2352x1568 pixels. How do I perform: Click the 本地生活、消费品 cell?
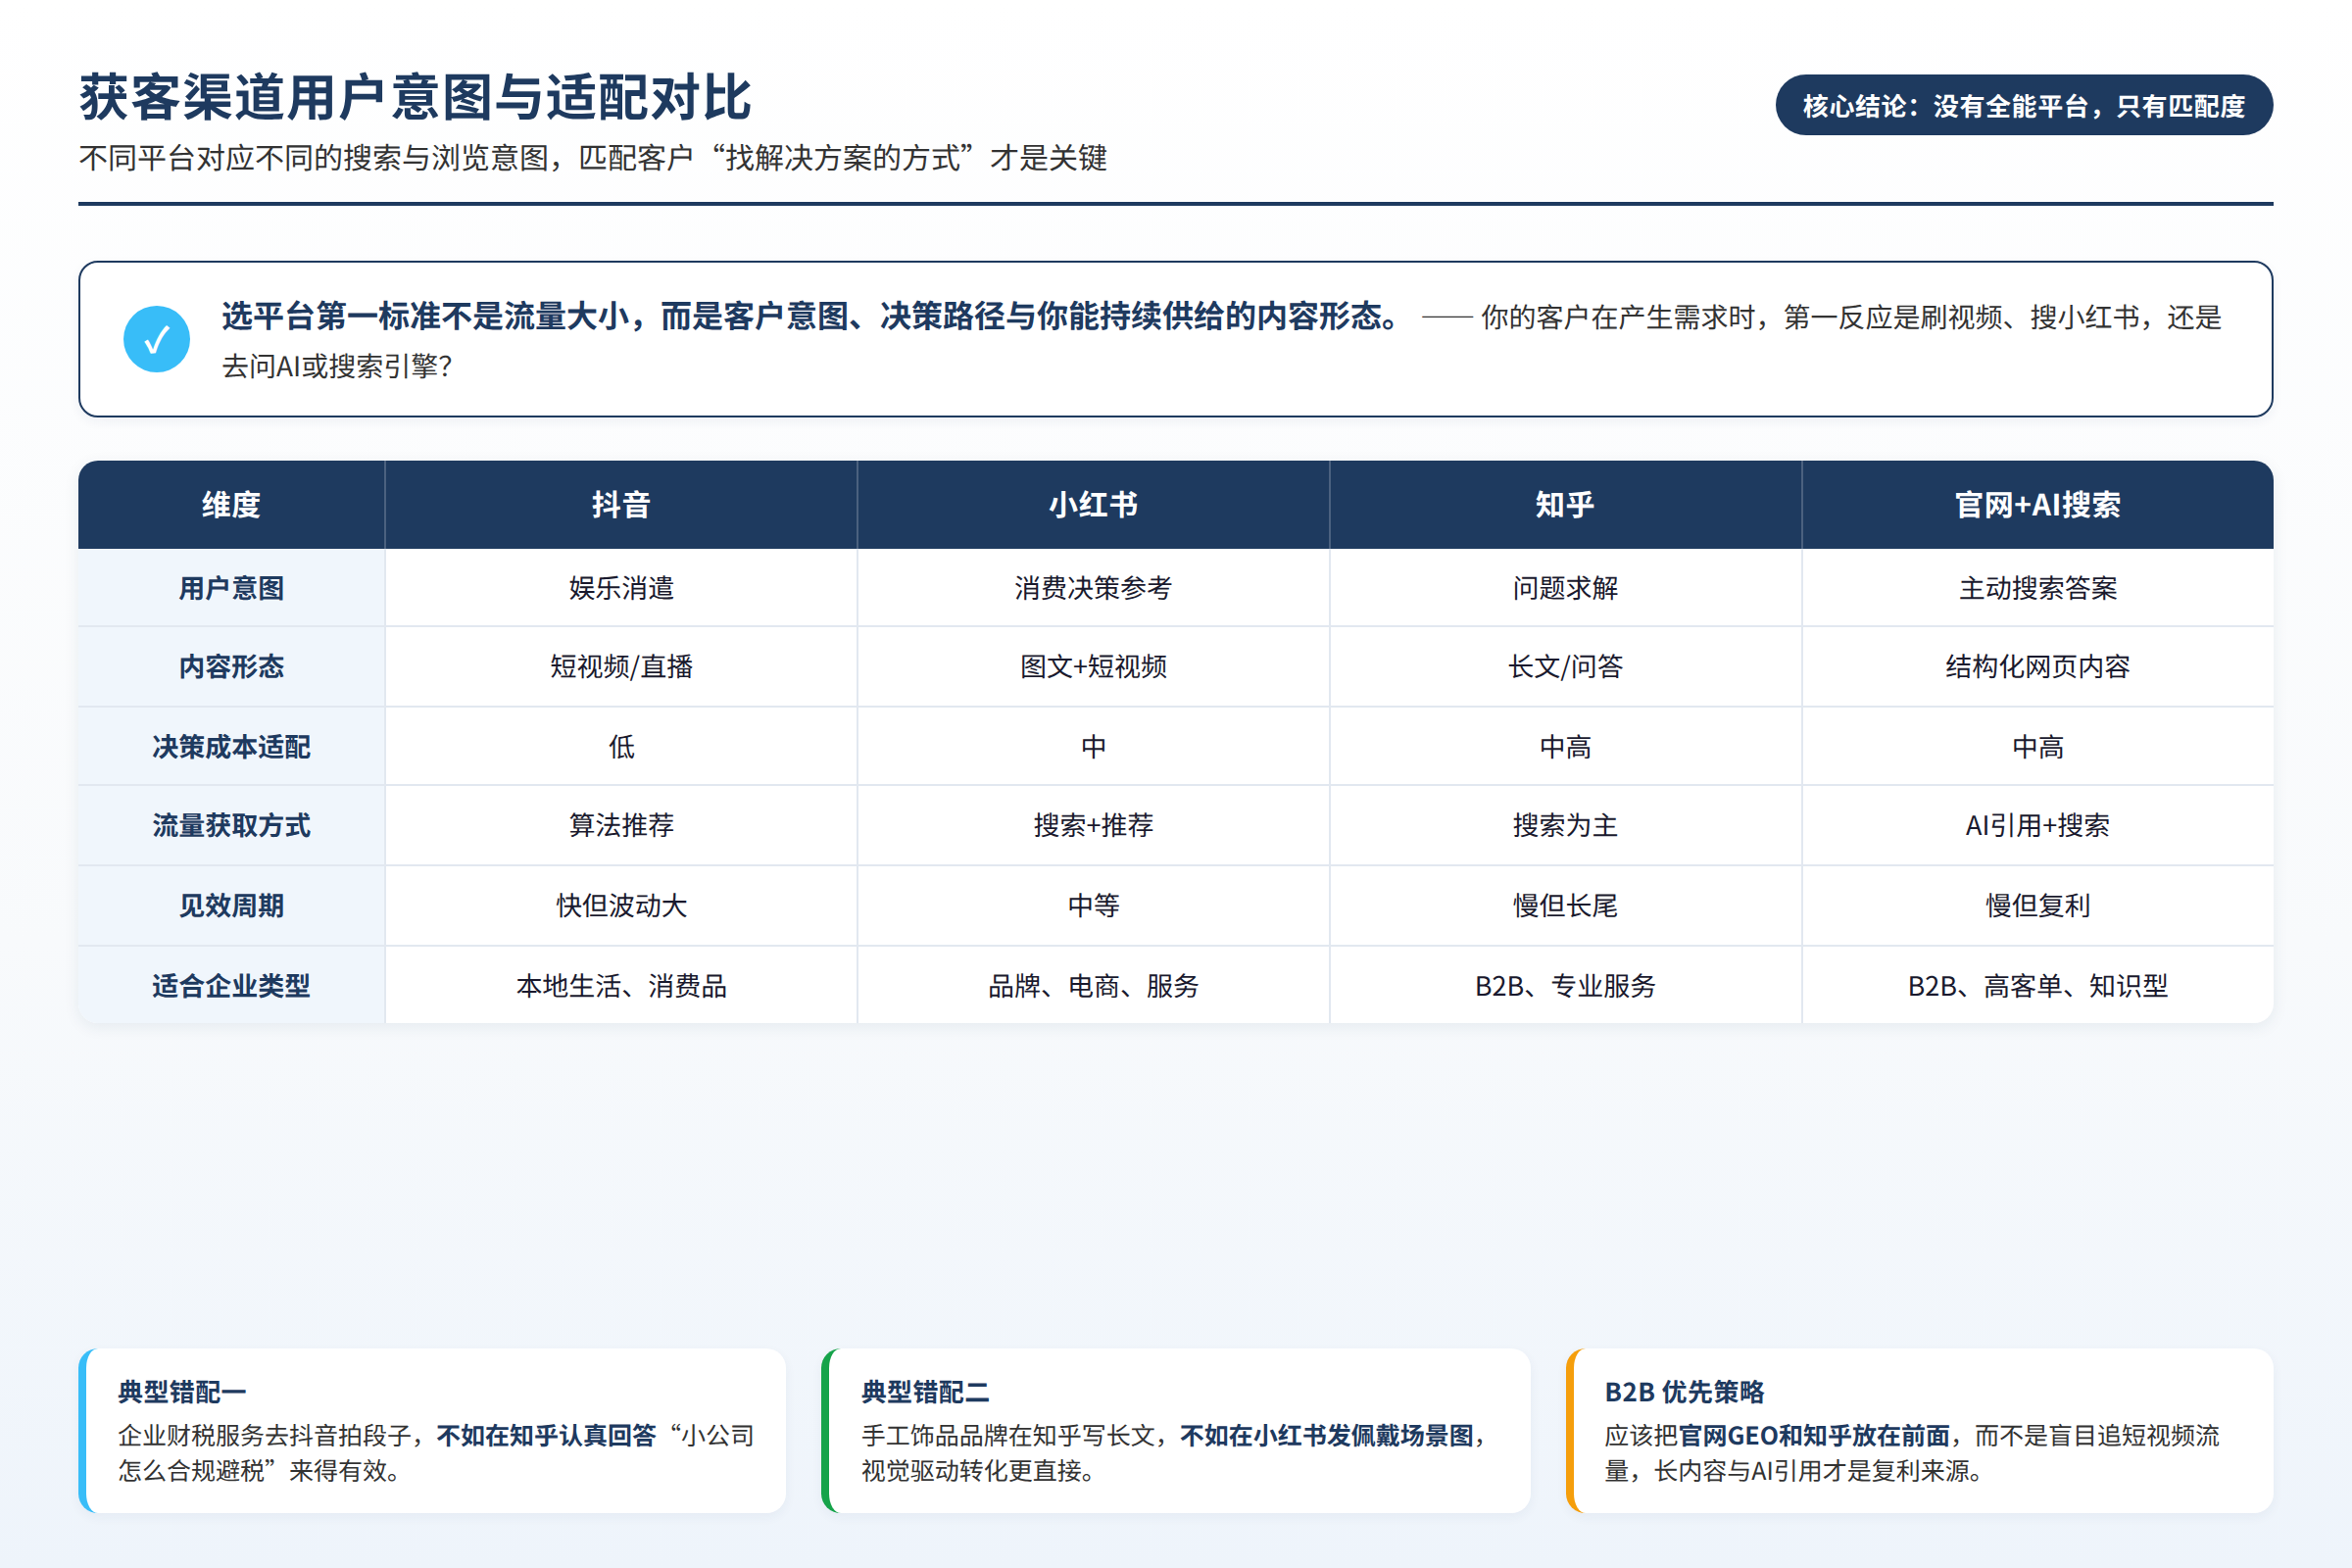[621, 986]
